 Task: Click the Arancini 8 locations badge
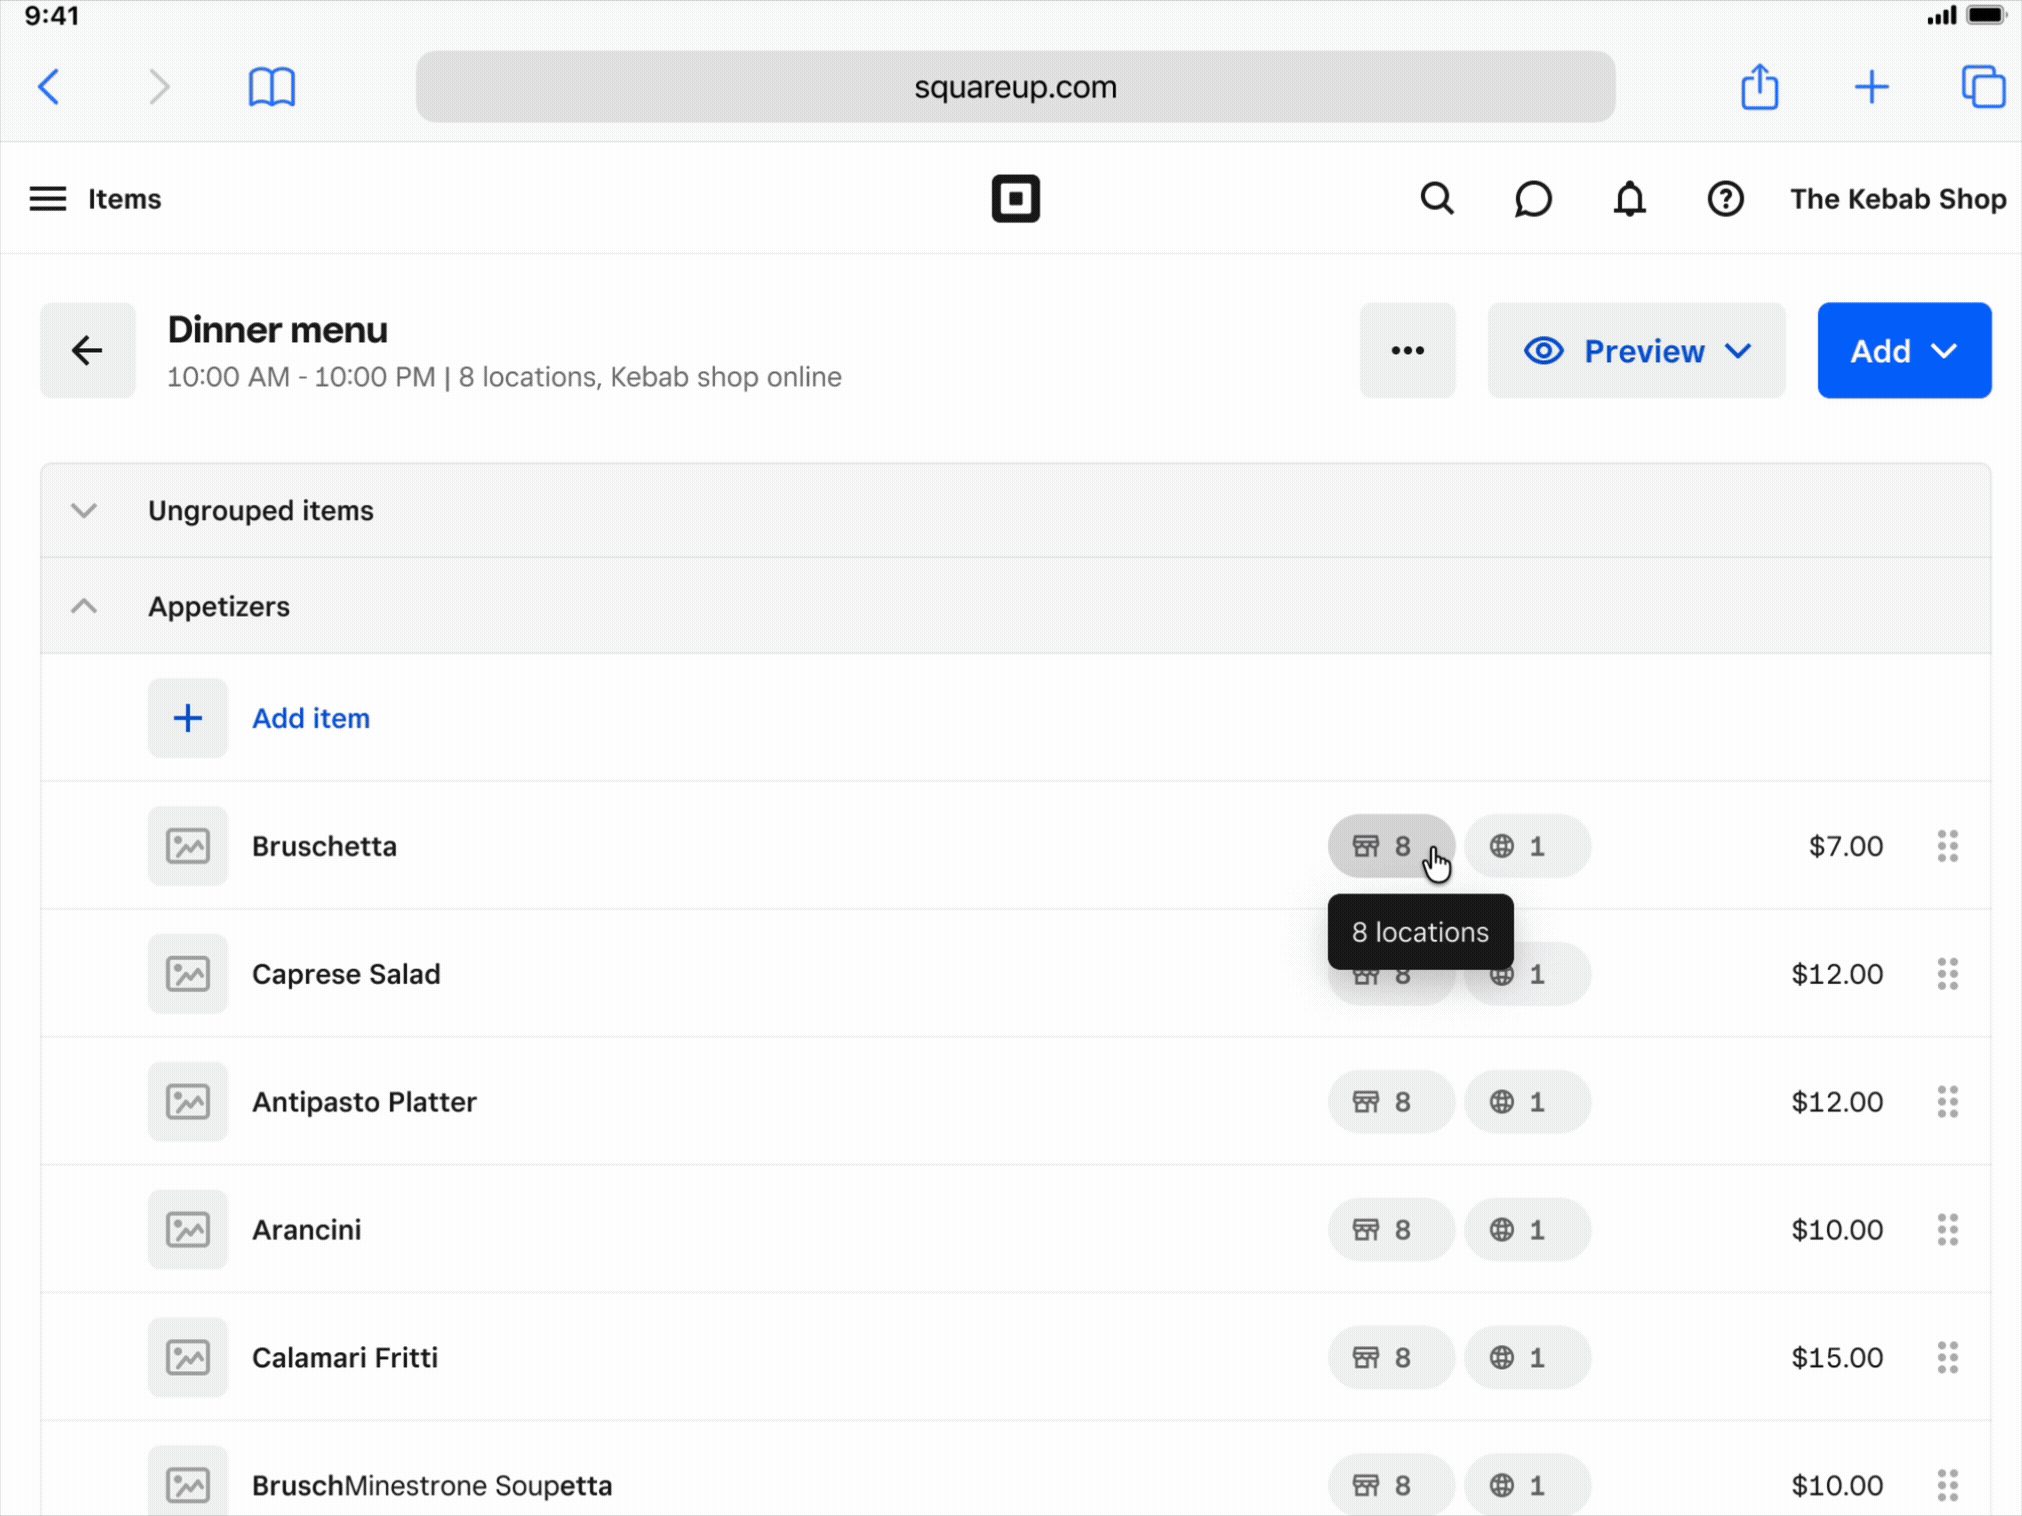[1389, 1229]
